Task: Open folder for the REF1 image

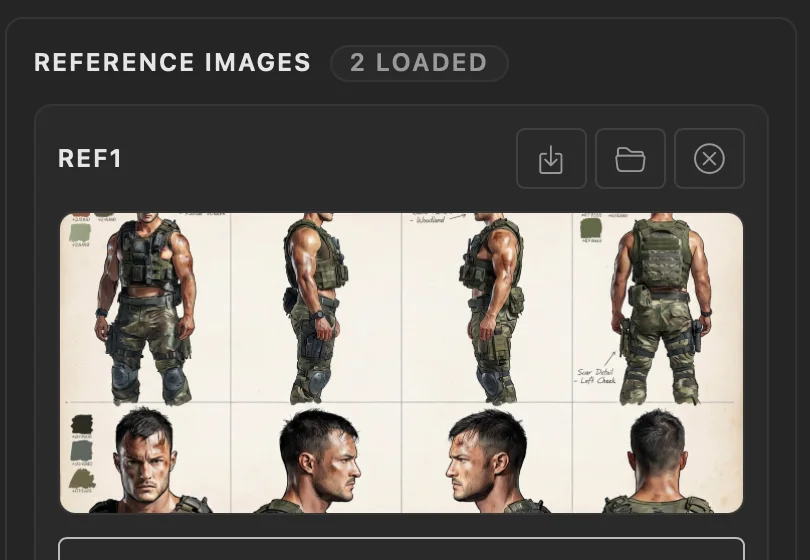Action: (630, 159)
